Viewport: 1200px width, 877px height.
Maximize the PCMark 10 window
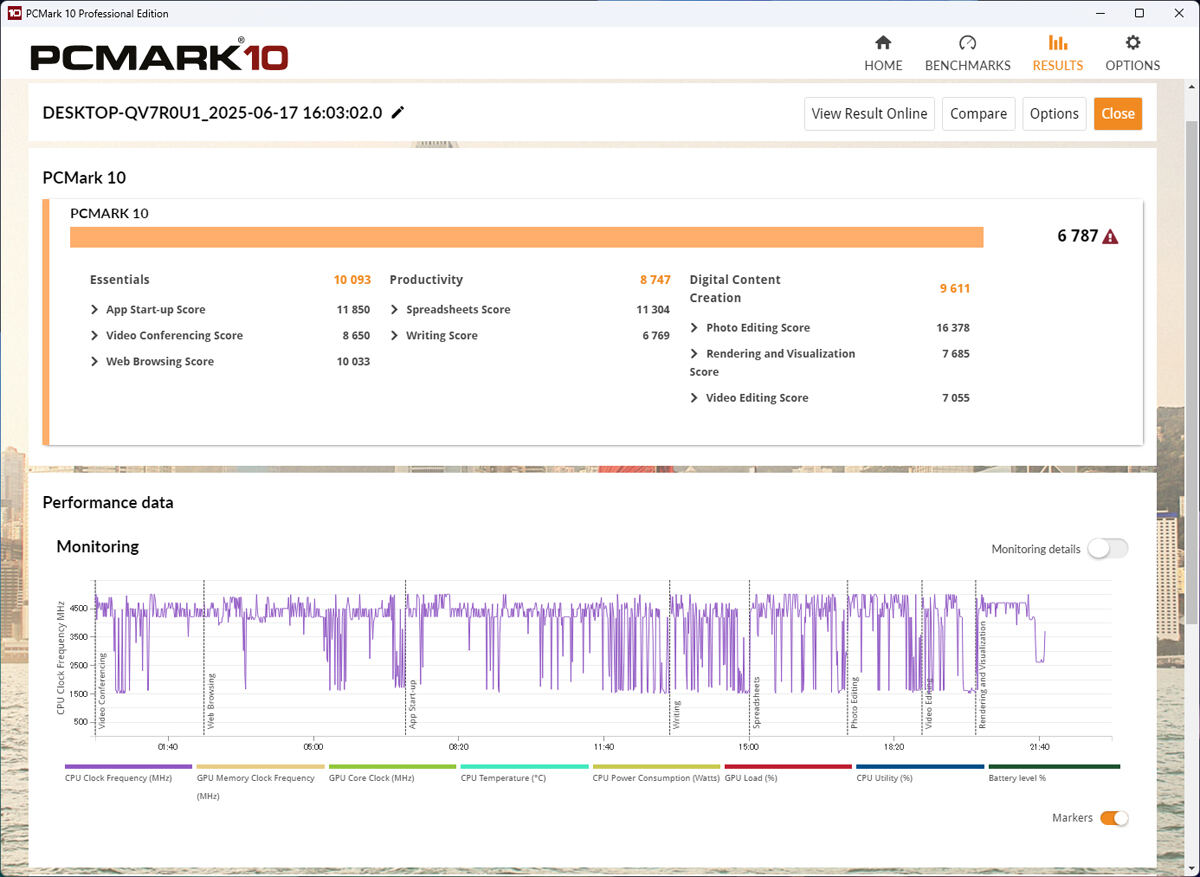click(1139, 13)
